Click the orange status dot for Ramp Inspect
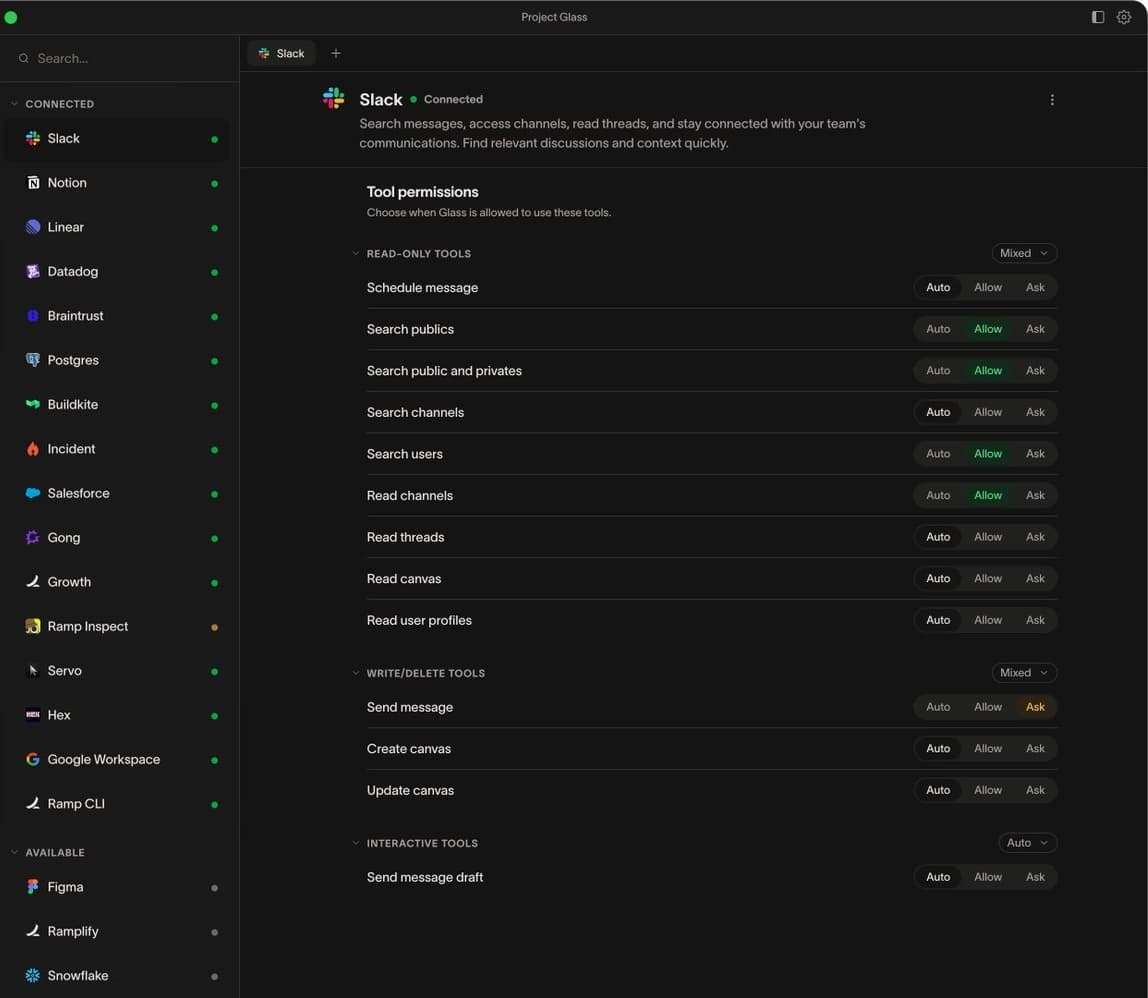Viewport: 1148px width, 998px height. tap(215, 628)
